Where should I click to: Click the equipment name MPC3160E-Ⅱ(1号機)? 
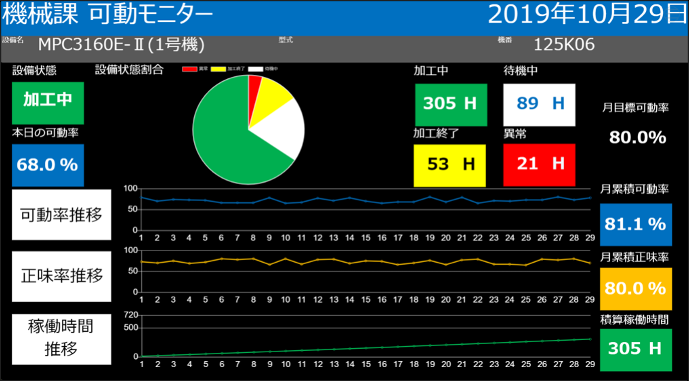[121, 44]
